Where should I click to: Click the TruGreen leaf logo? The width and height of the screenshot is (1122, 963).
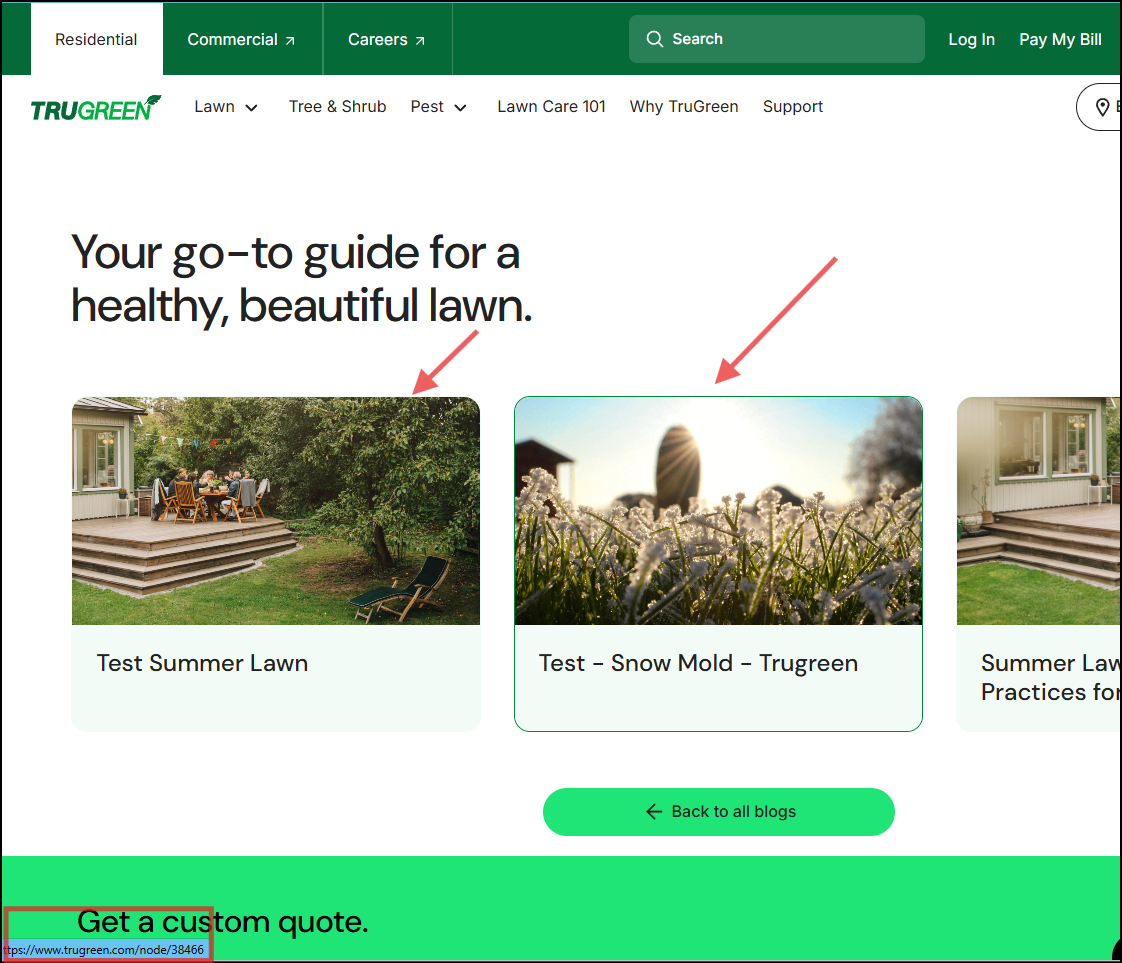click(95, 107)
